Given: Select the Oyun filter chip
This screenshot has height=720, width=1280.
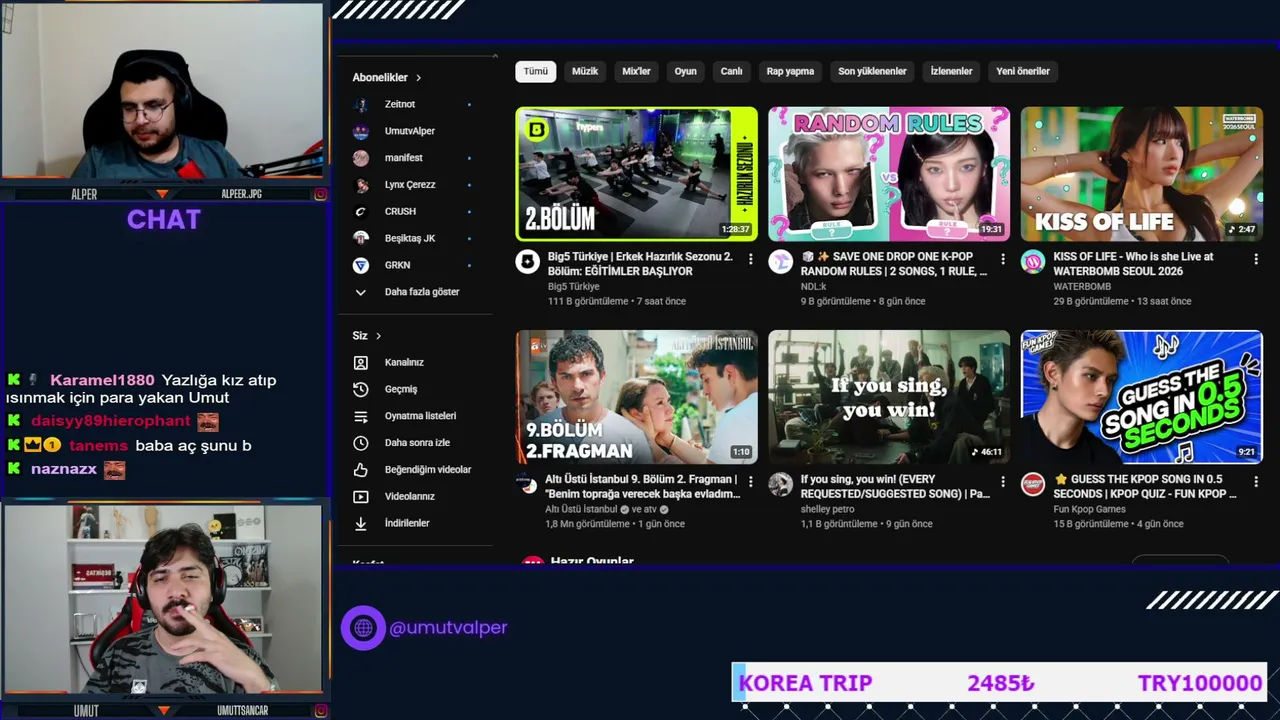Looking at the screenshot, I should 685,71.
